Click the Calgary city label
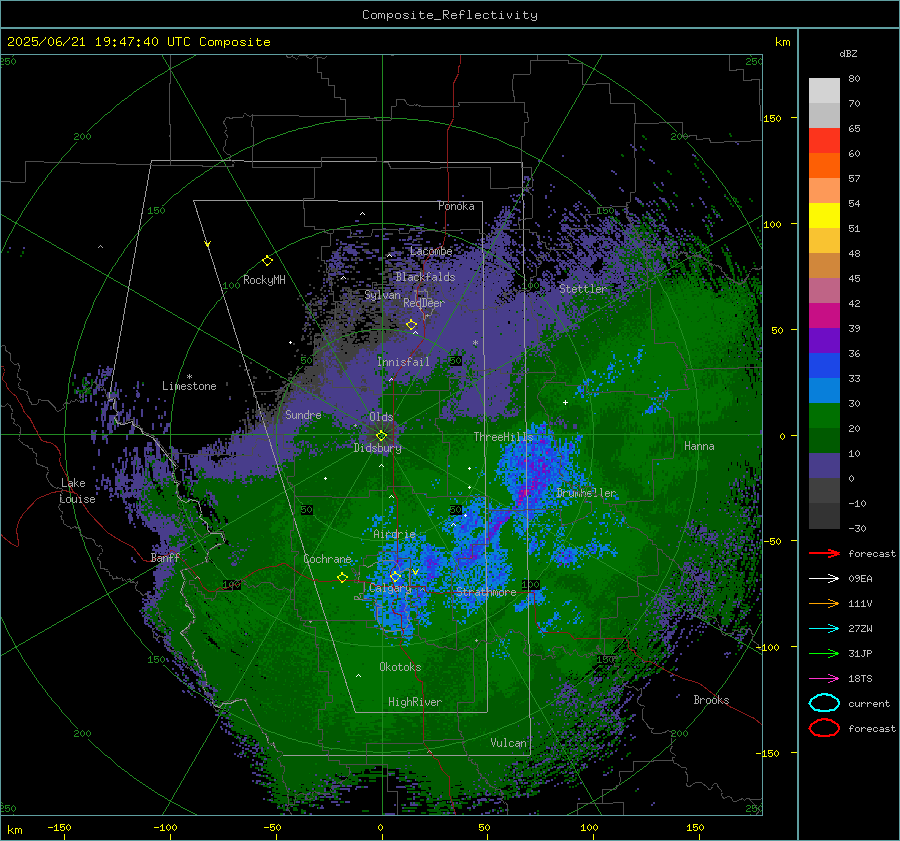The image size is (900, 841). 390,588
